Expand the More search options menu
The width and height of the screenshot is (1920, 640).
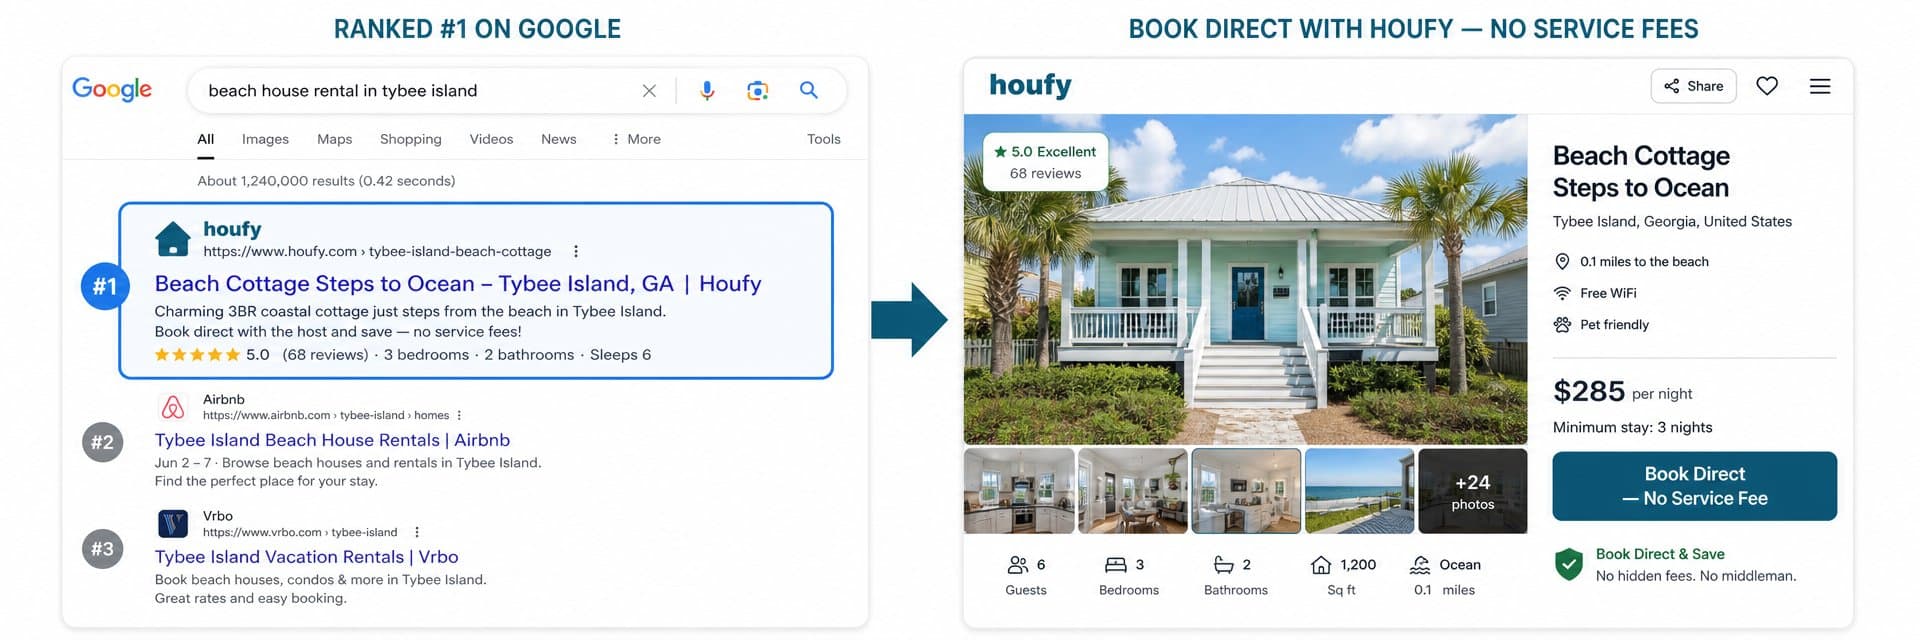(x=636, y=139)
